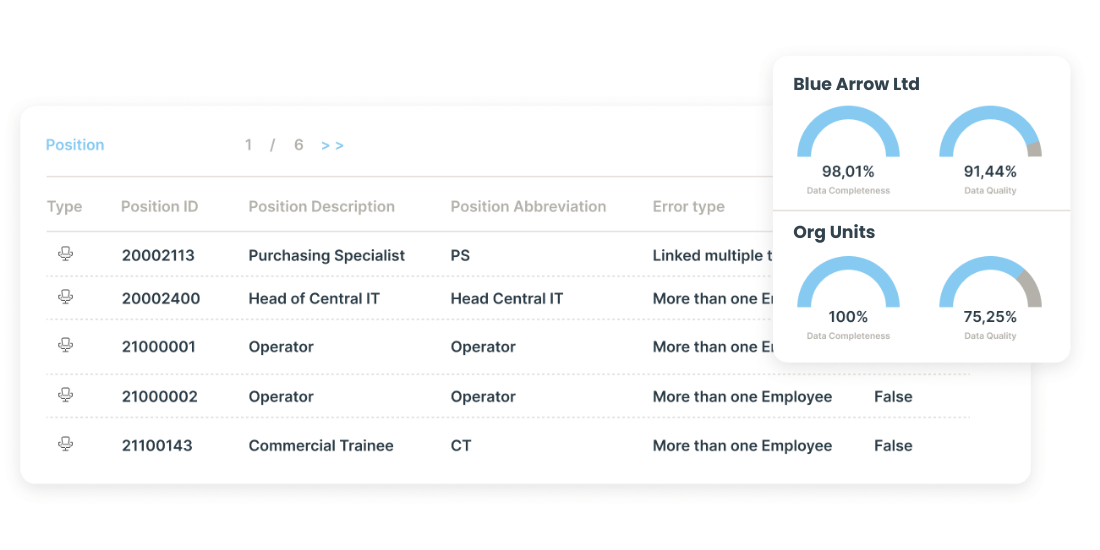Sort by Position Description column header
Image resolution: width=1100 pixels, height=550 pixels.
(x=321, y=207)
